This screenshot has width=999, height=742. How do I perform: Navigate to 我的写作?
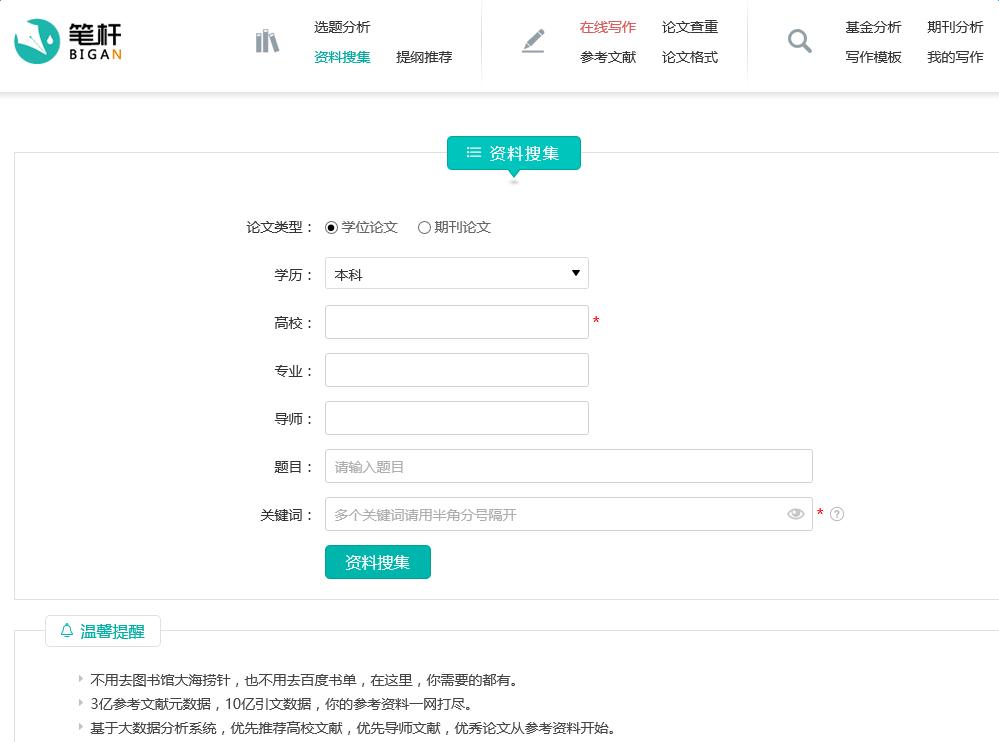click(x=955, y=58)
